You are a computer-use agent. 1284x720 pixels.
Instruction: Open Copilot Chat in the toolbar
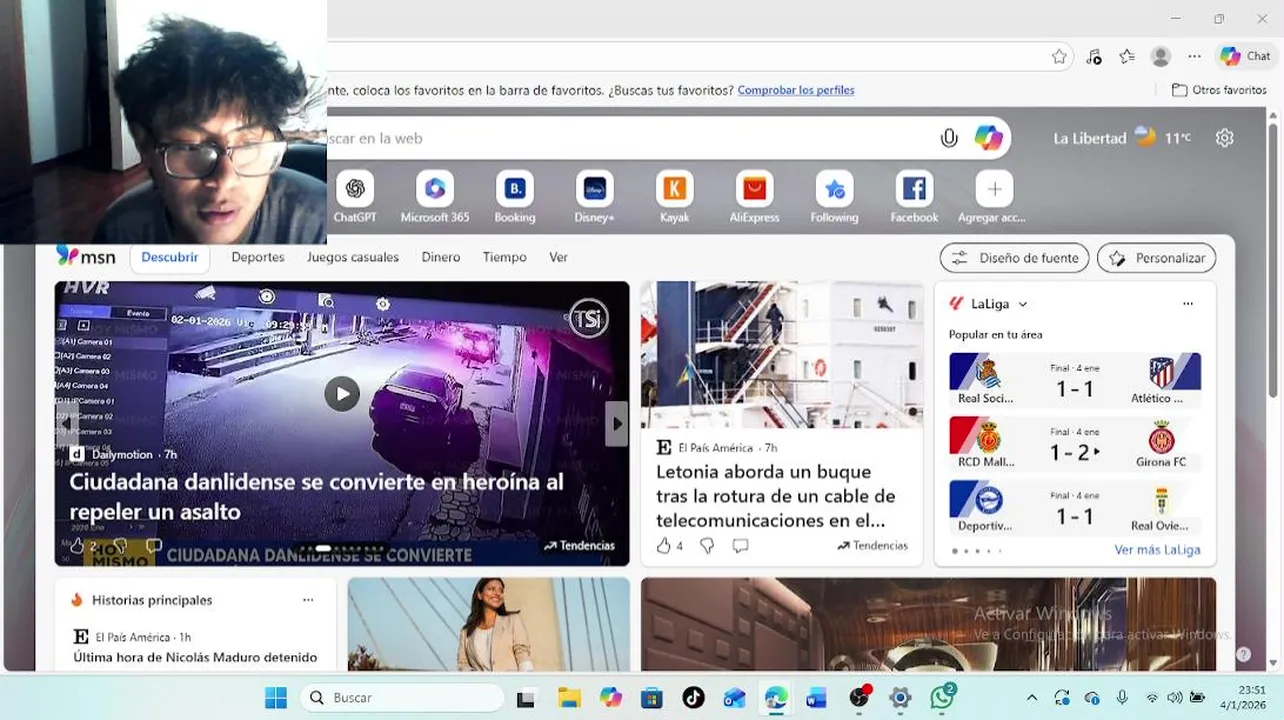click(x=1245, y=57)
